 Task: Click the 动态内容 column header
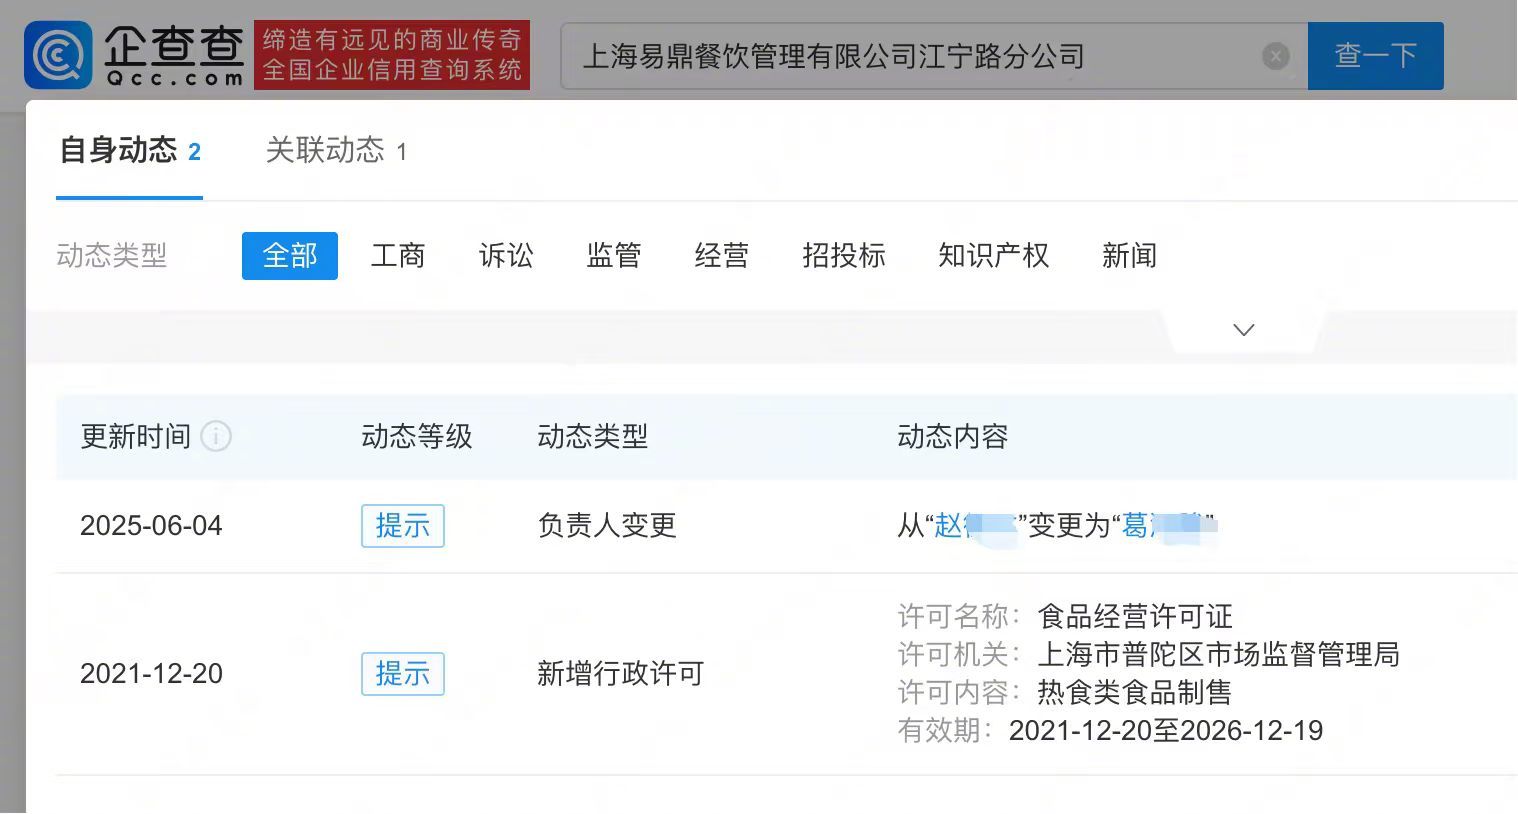click(953, 437)
